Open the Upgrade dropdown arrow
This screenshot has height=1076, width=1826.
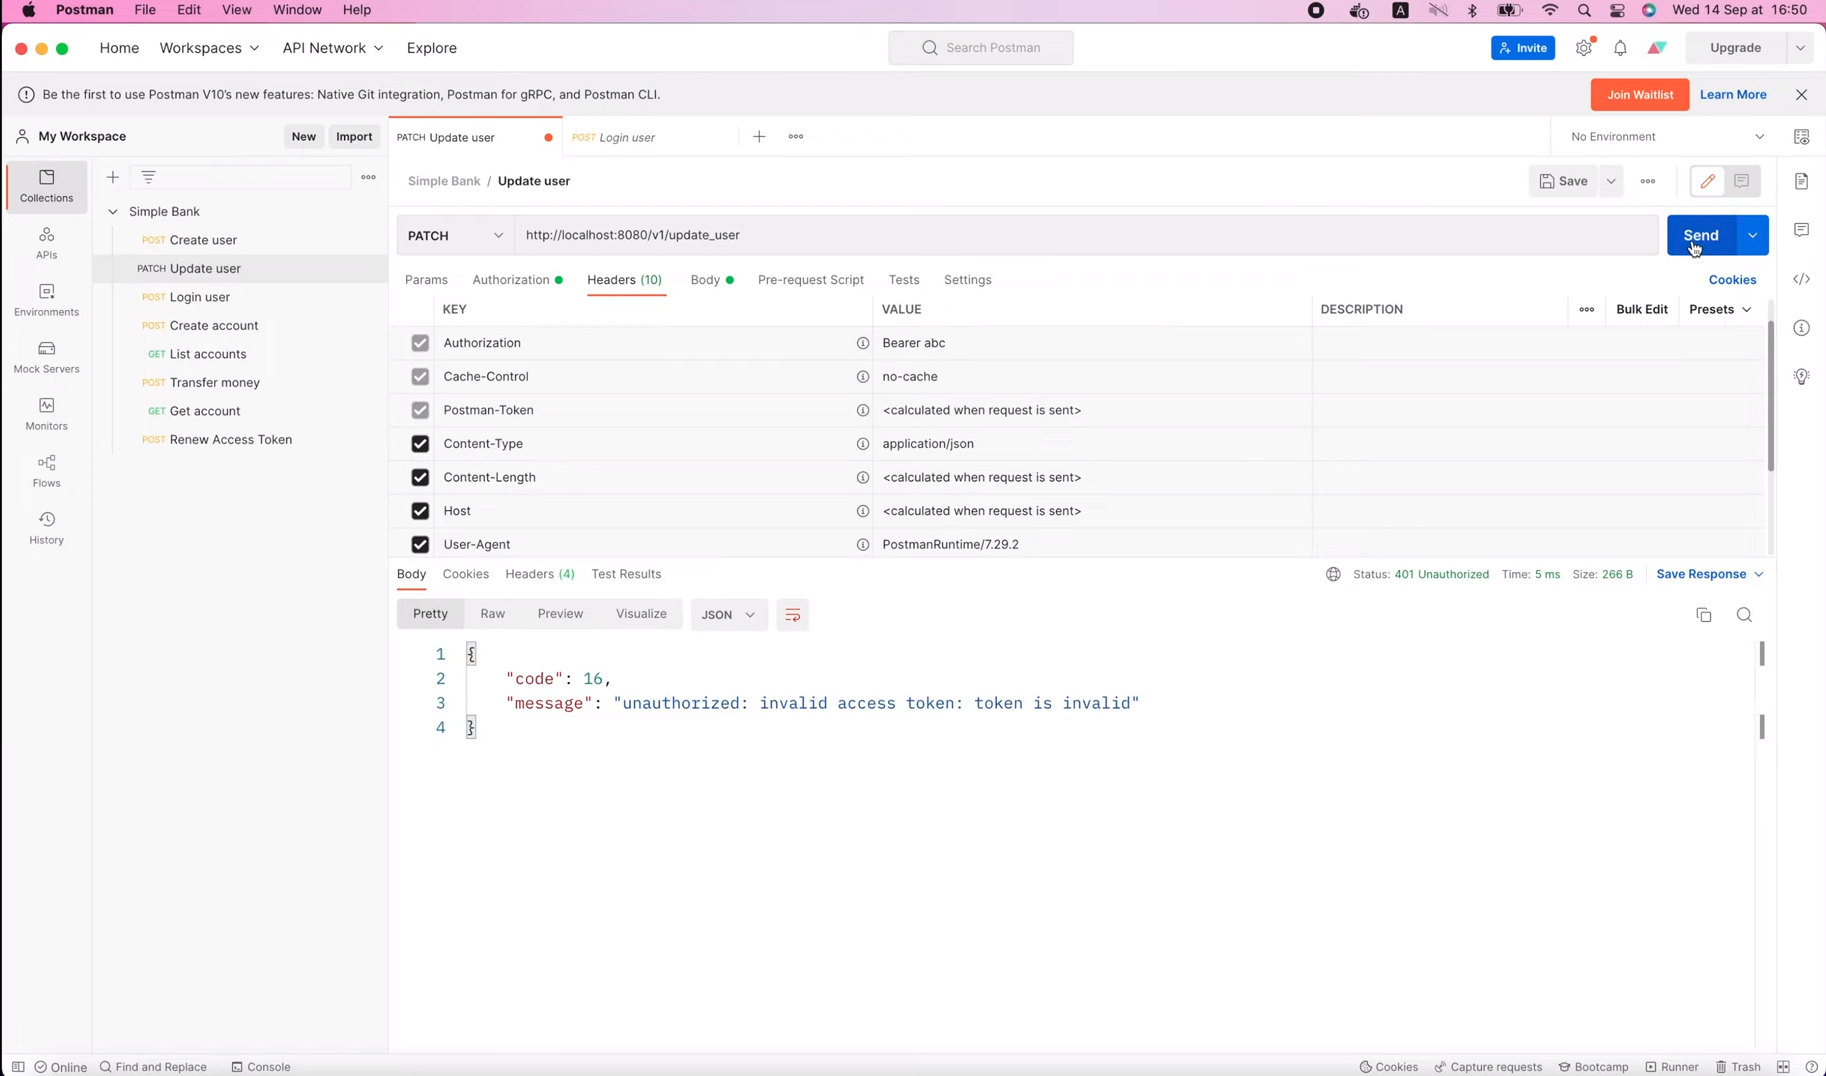[x=1800, y=48]
